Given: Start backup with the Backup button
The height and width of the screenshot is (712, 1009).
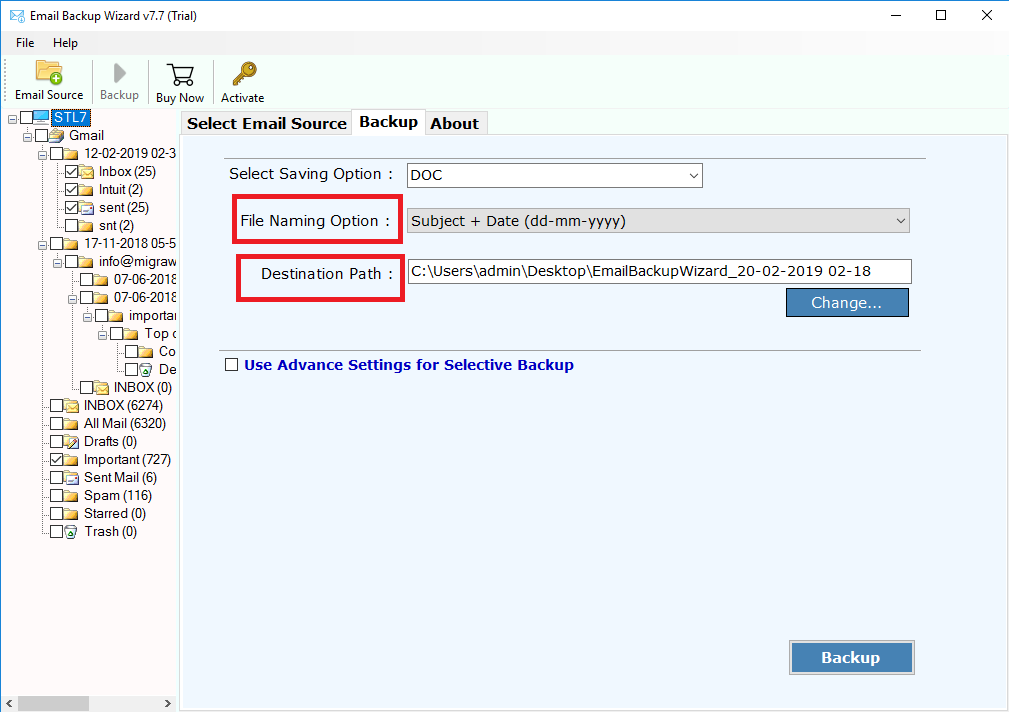Looking at the screenshot, I should (851, 657).
